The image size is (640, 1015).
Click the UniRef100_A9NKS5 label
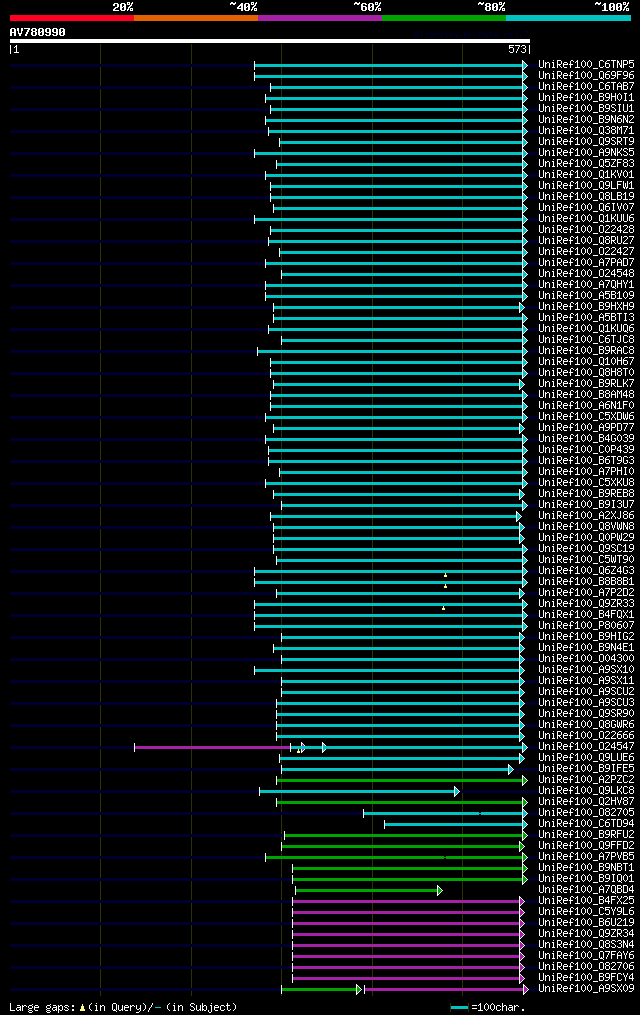click(586, 153)
